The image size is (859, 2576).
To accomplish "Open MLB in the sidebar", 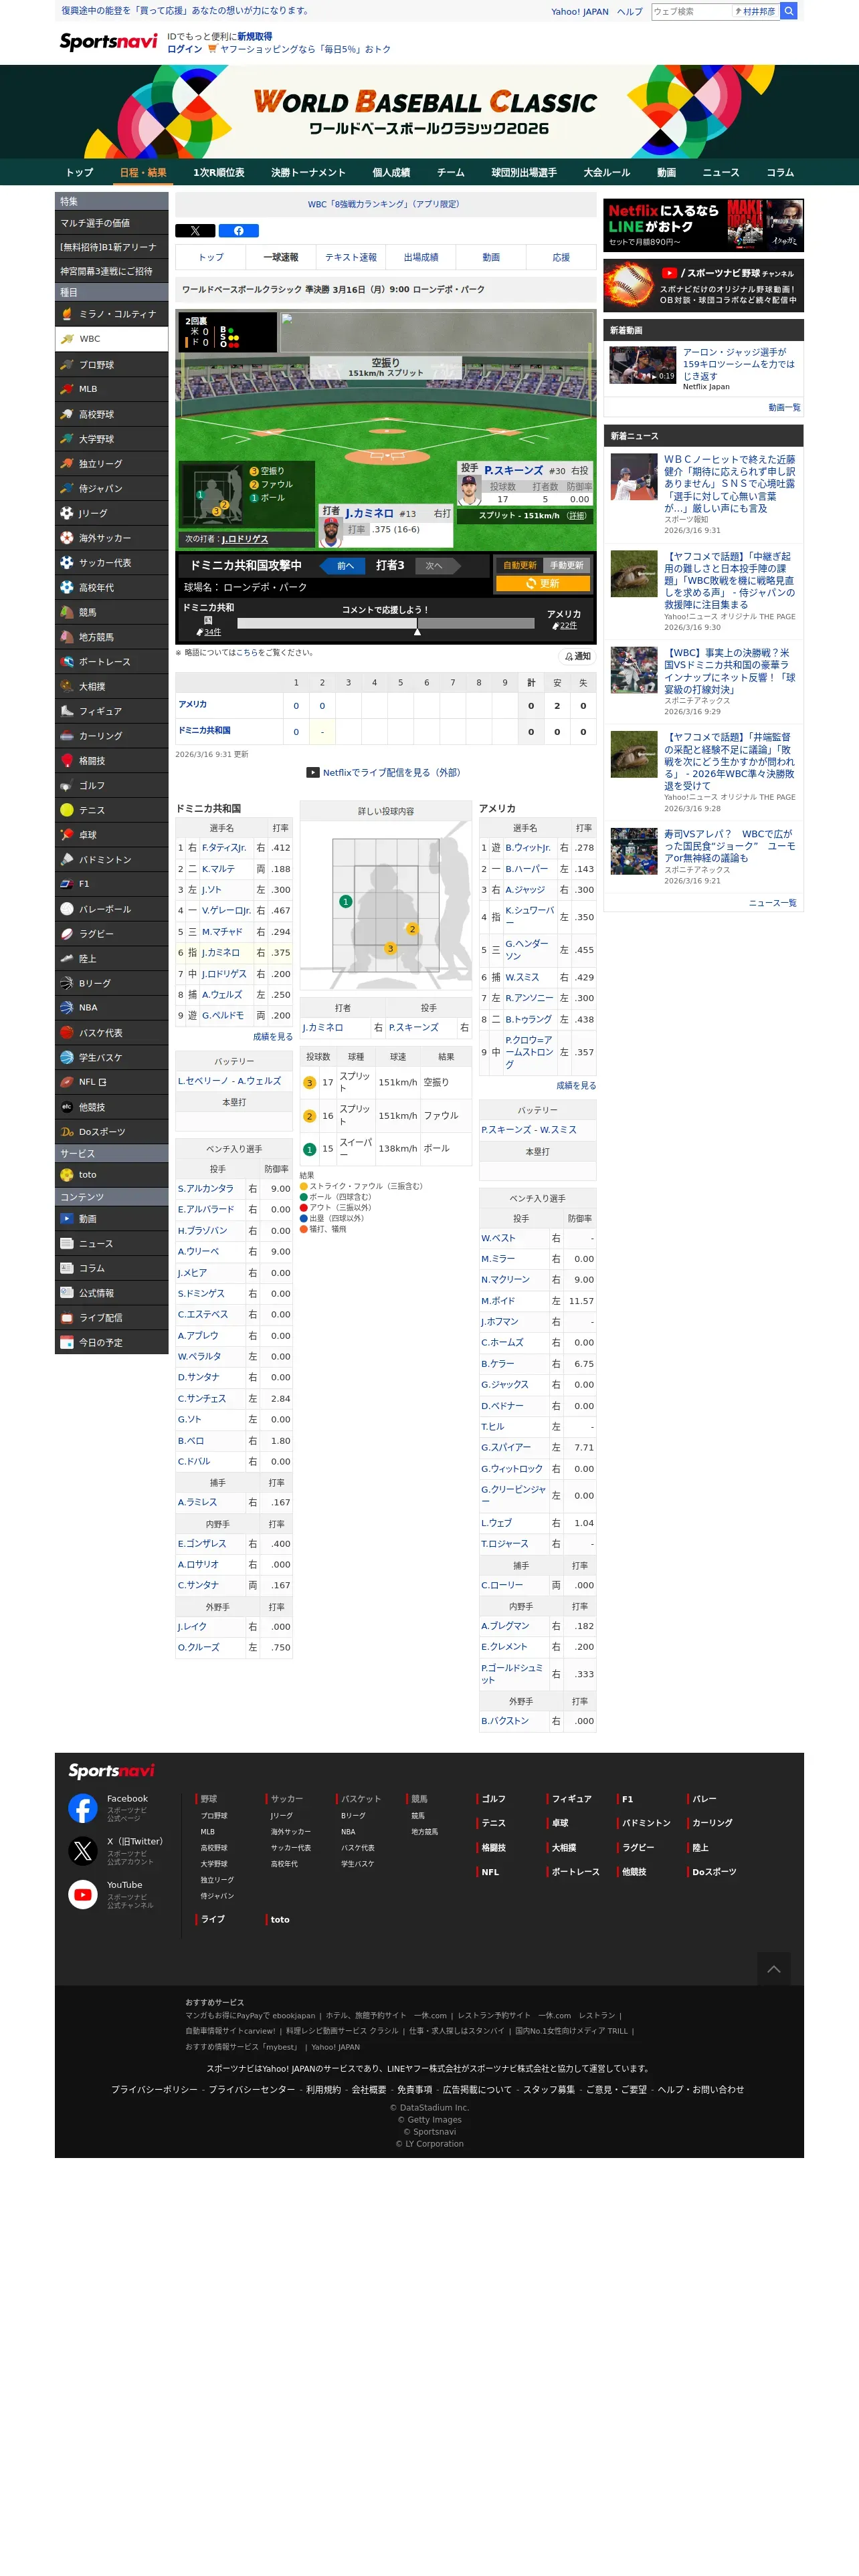I will [x=111, y=389].
